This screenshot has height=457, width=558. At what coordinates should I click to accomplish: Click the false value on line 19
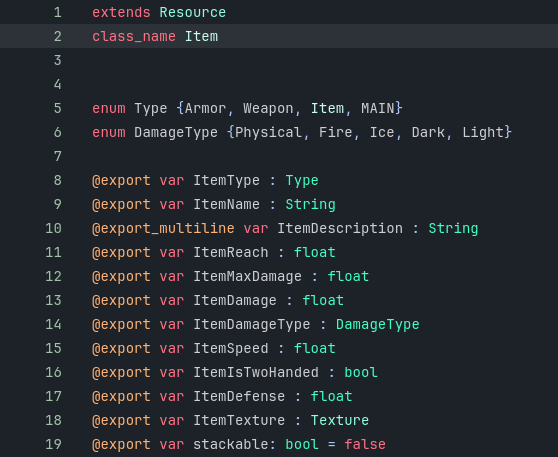(x=365, y=444)
